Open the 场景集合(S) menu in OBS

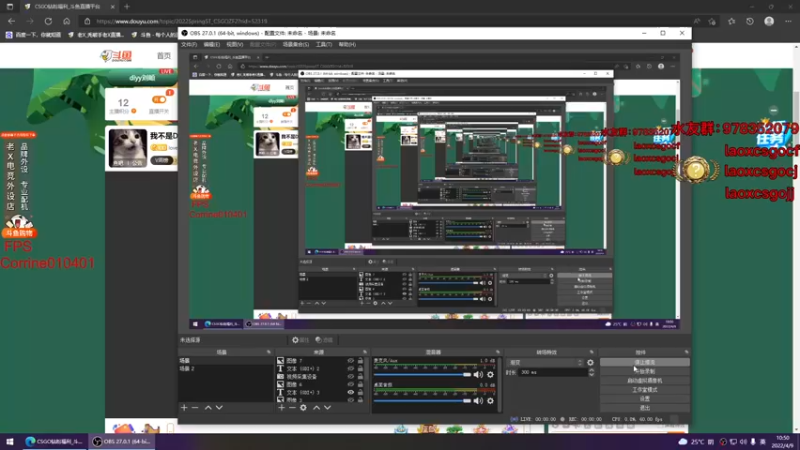point(296,44)
